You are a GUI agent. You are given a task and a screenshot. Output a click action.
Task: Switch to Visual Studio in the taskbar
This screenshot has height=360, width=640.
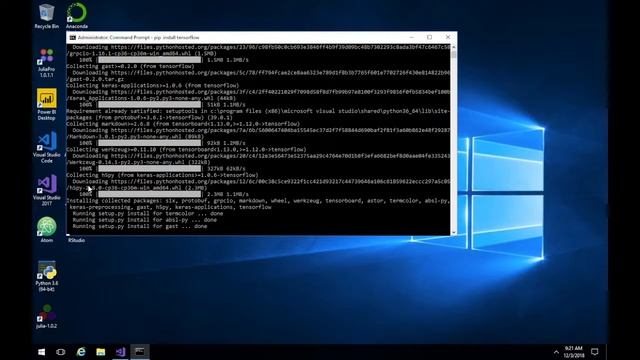(120, 352)
